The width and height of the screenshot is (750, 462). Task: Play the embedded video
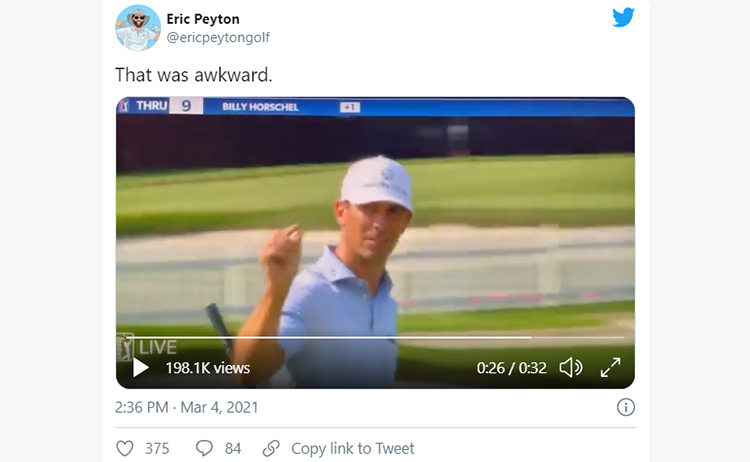pos(140,368)
